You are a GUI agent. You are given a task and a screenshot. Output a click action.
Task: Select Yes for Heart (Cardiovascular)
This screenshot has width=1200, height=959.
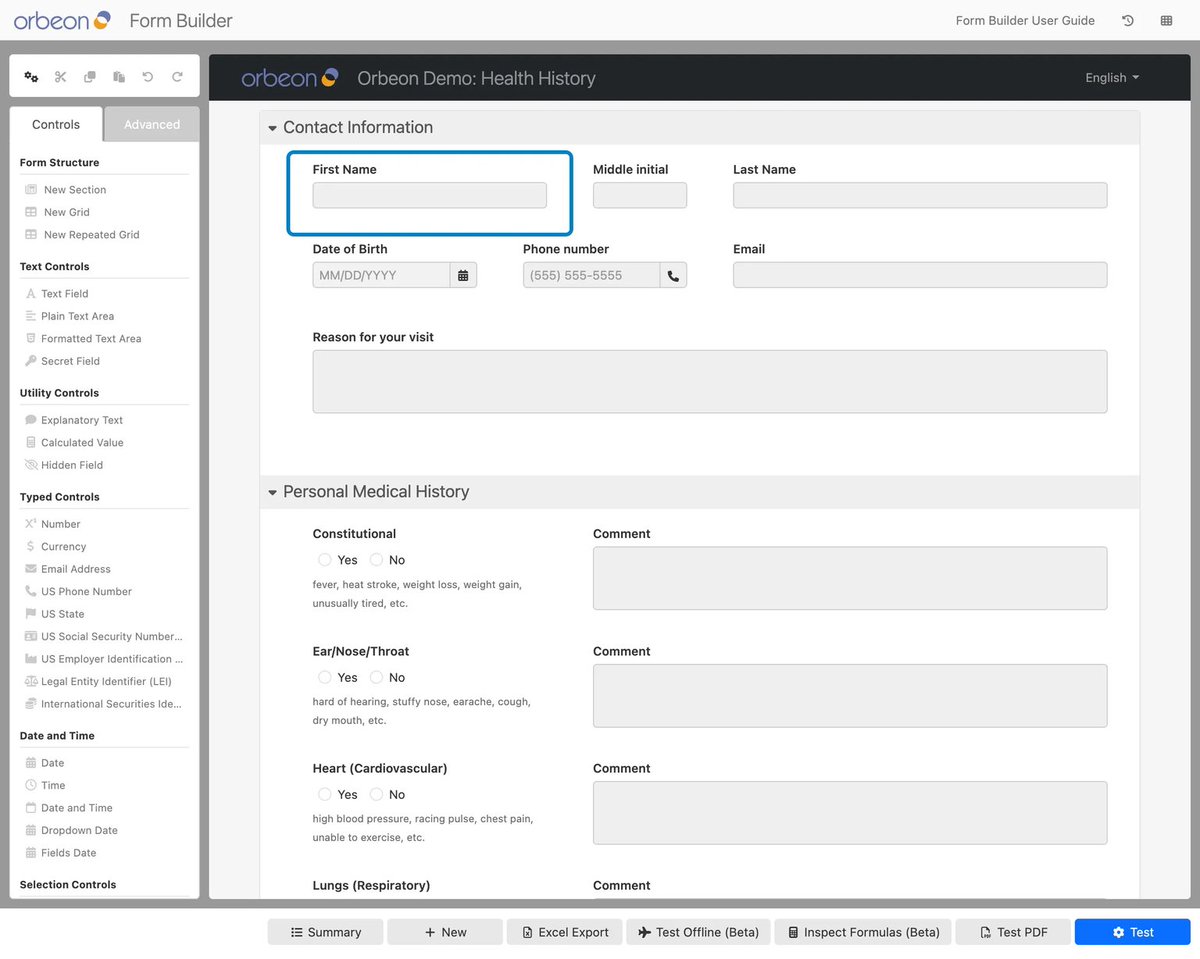[x=325, y=794]
